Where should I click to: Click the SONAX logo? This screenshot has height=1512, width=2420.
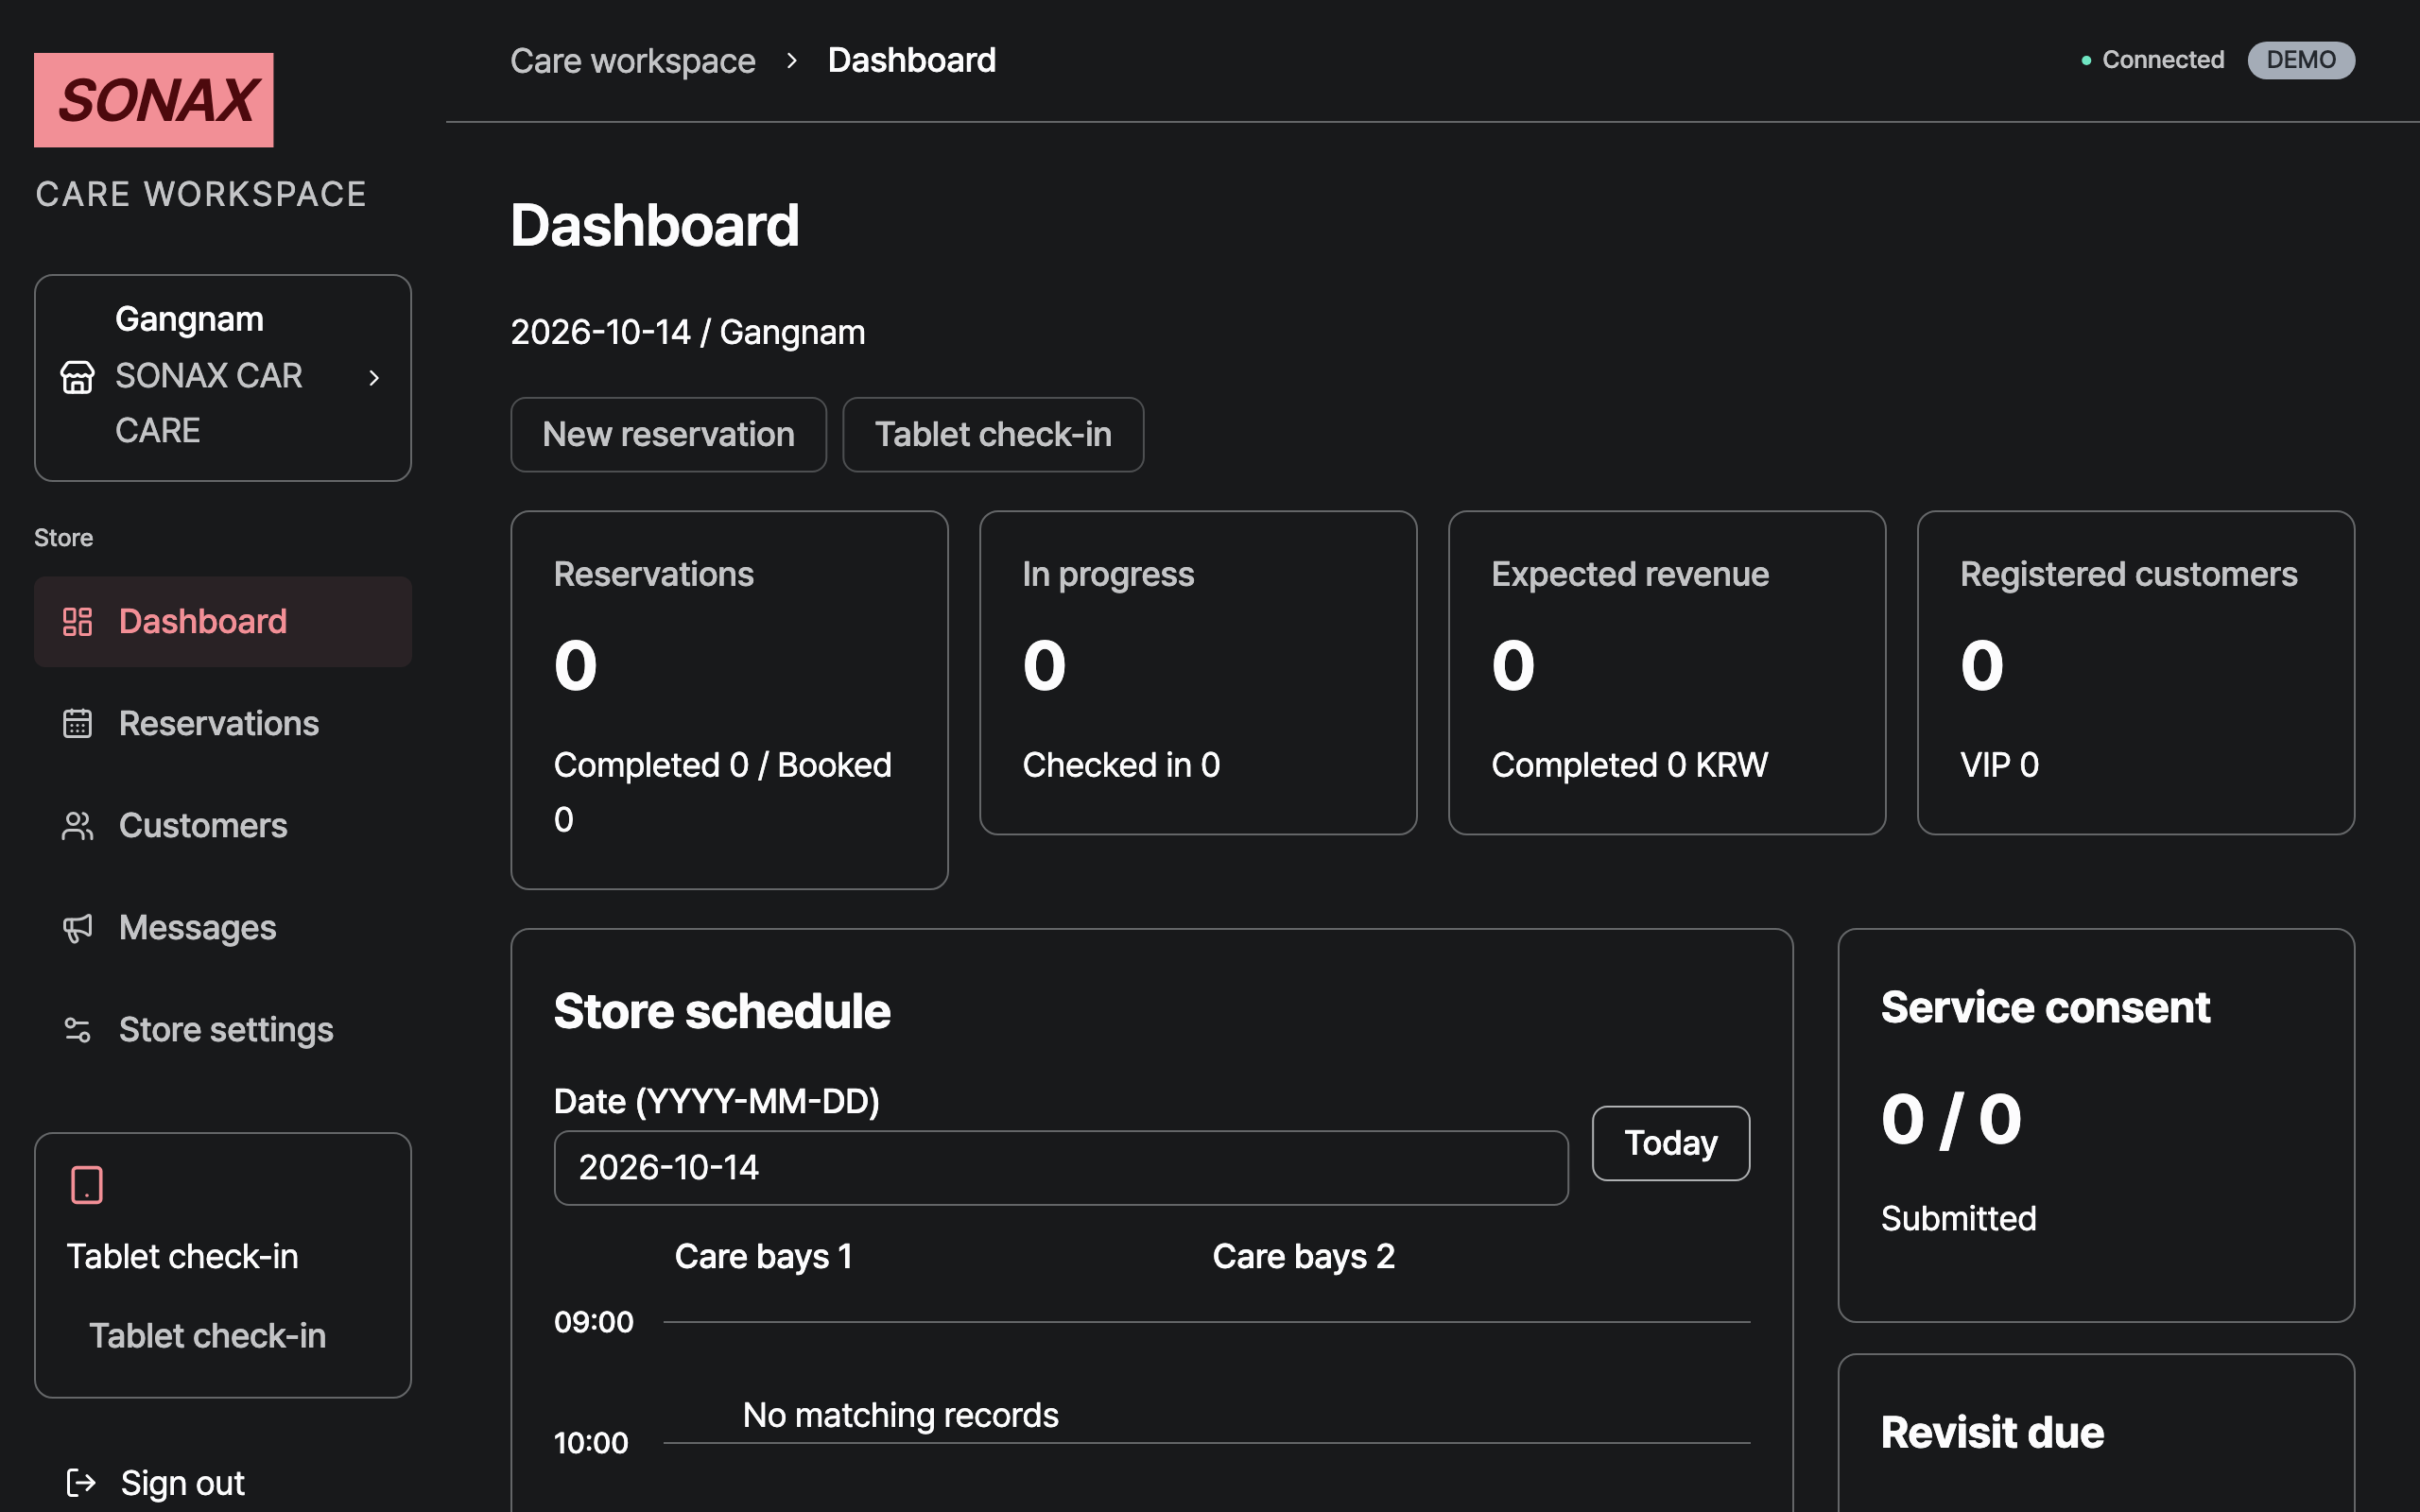click(x=153, y=100)
